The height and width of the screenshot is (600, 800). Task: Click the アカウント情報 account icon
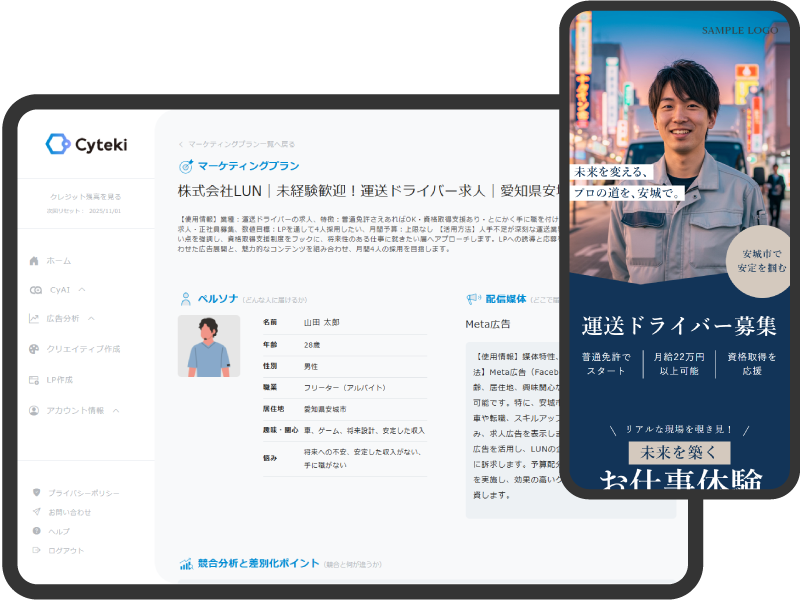(x=32, y=410)
